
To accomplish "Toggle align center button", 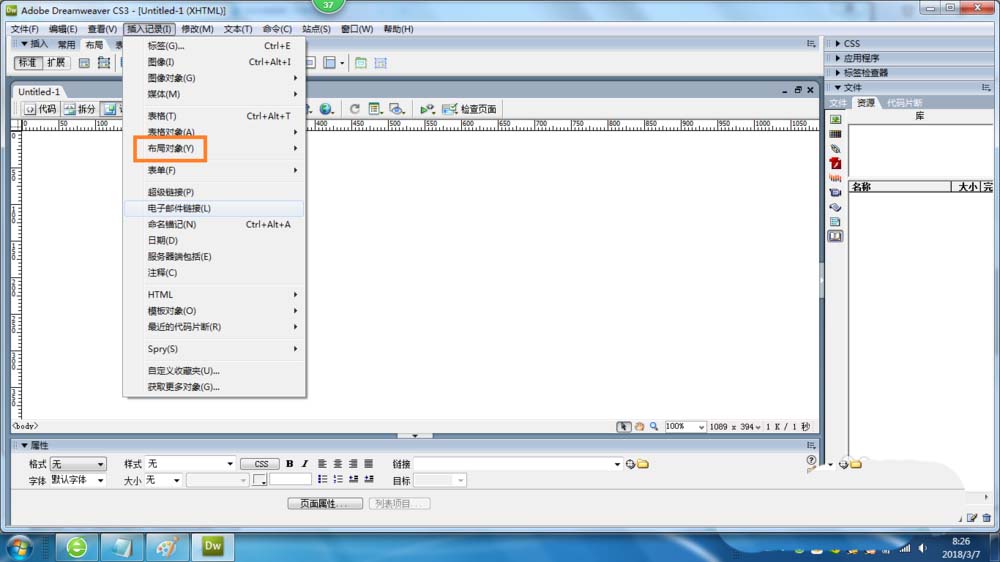I will (x=337, y=464).
